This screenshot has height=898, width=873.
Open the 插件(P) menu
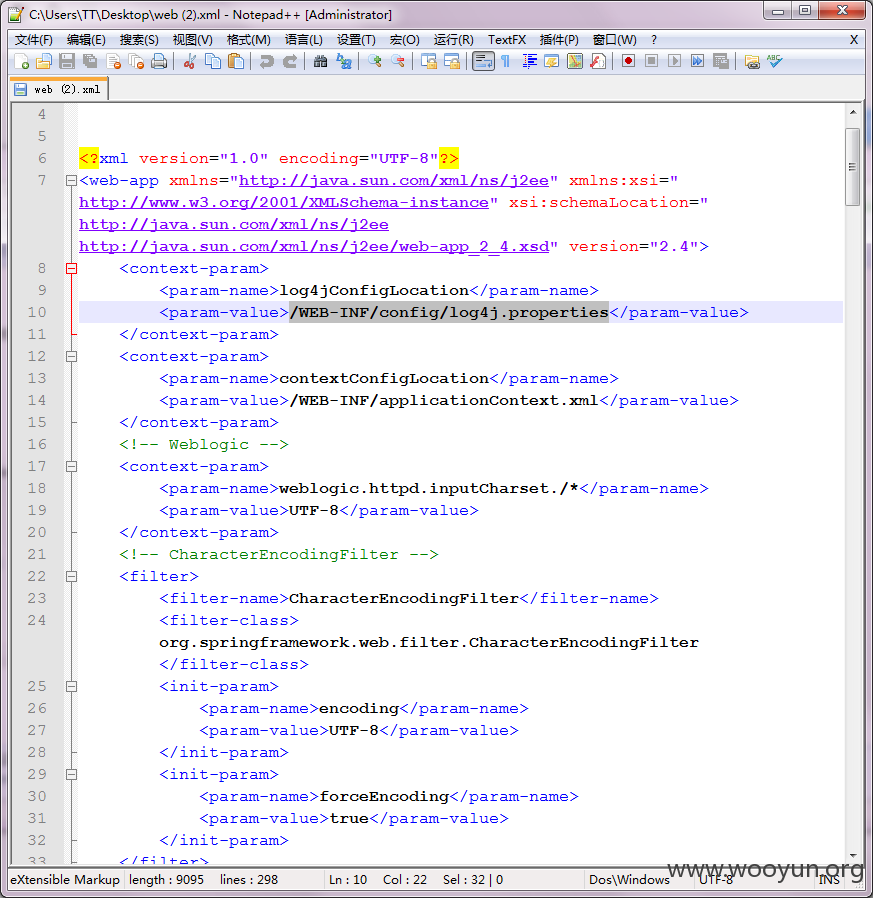[559, 40]
